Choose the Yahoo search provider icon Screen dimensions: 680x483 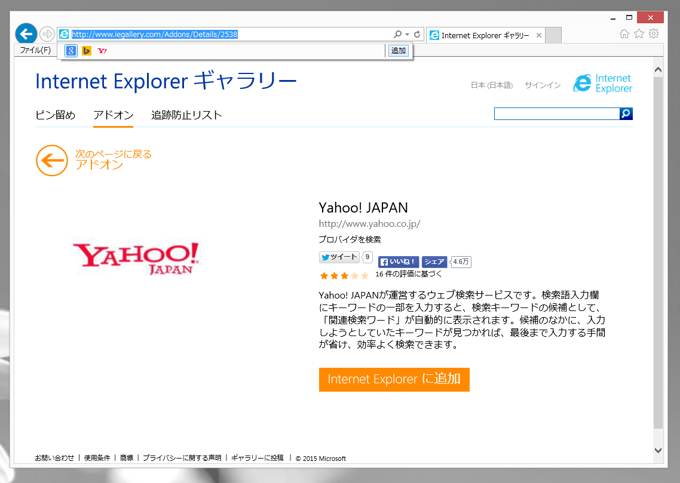[x=102, y=51]
